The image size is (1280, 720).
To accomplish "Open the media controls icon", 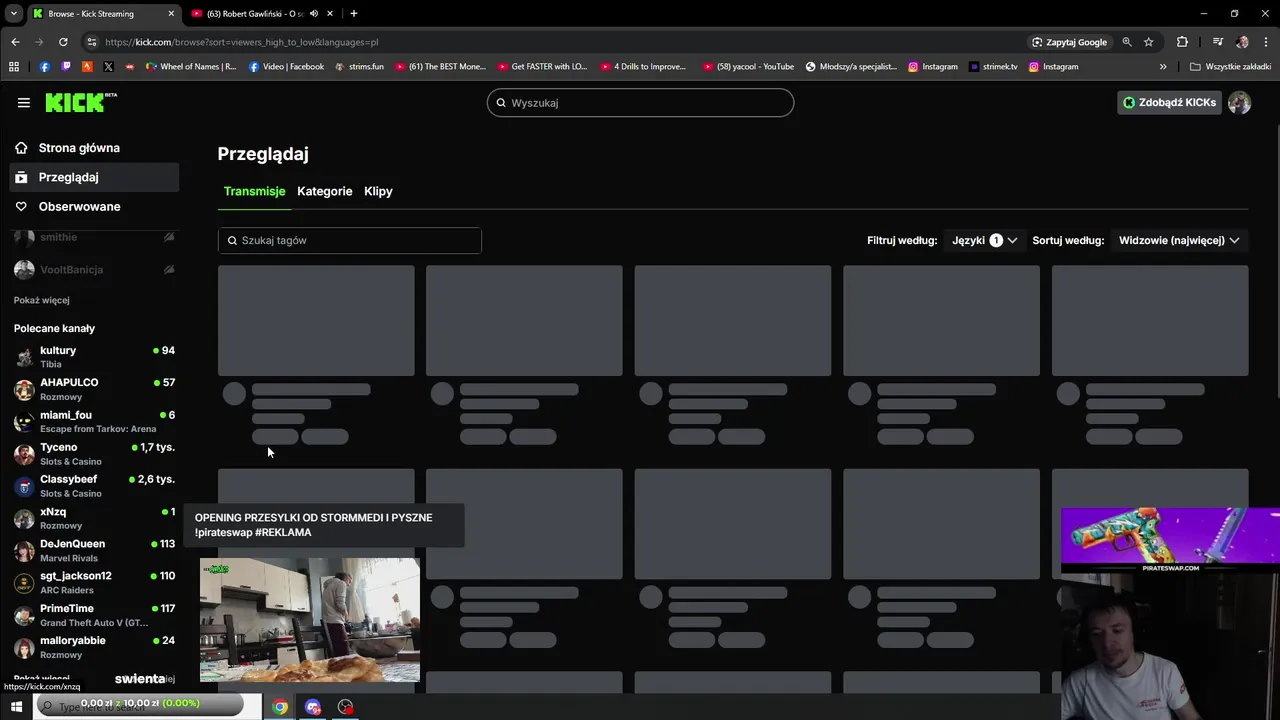I will (1217, 42).
